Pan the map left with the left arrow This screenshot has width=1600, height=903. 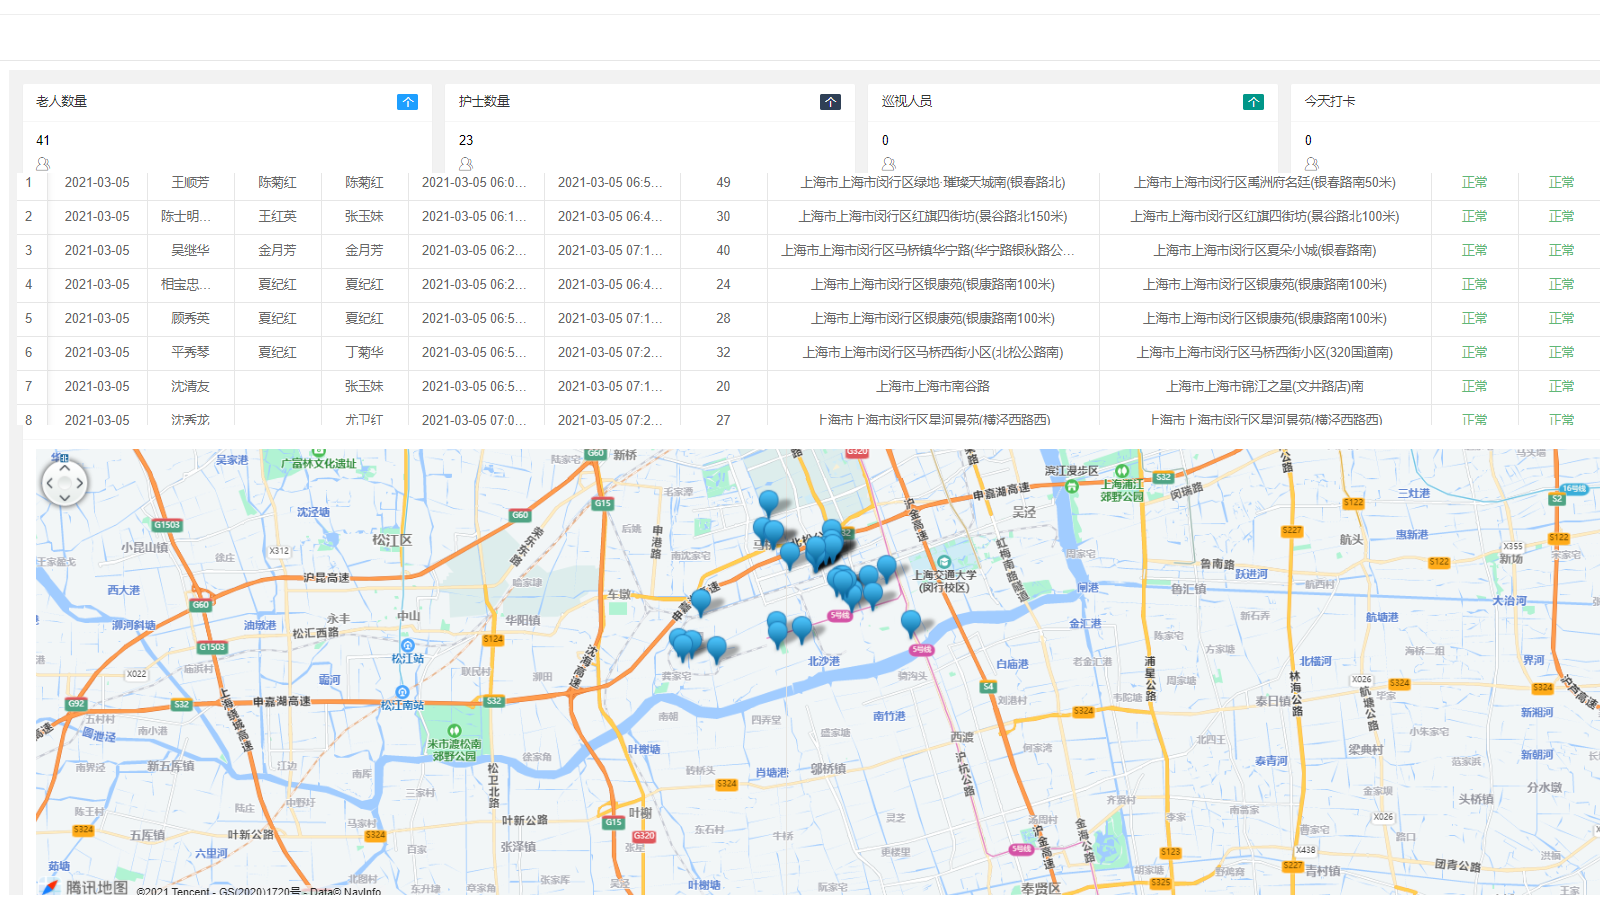tap(49, 484)
